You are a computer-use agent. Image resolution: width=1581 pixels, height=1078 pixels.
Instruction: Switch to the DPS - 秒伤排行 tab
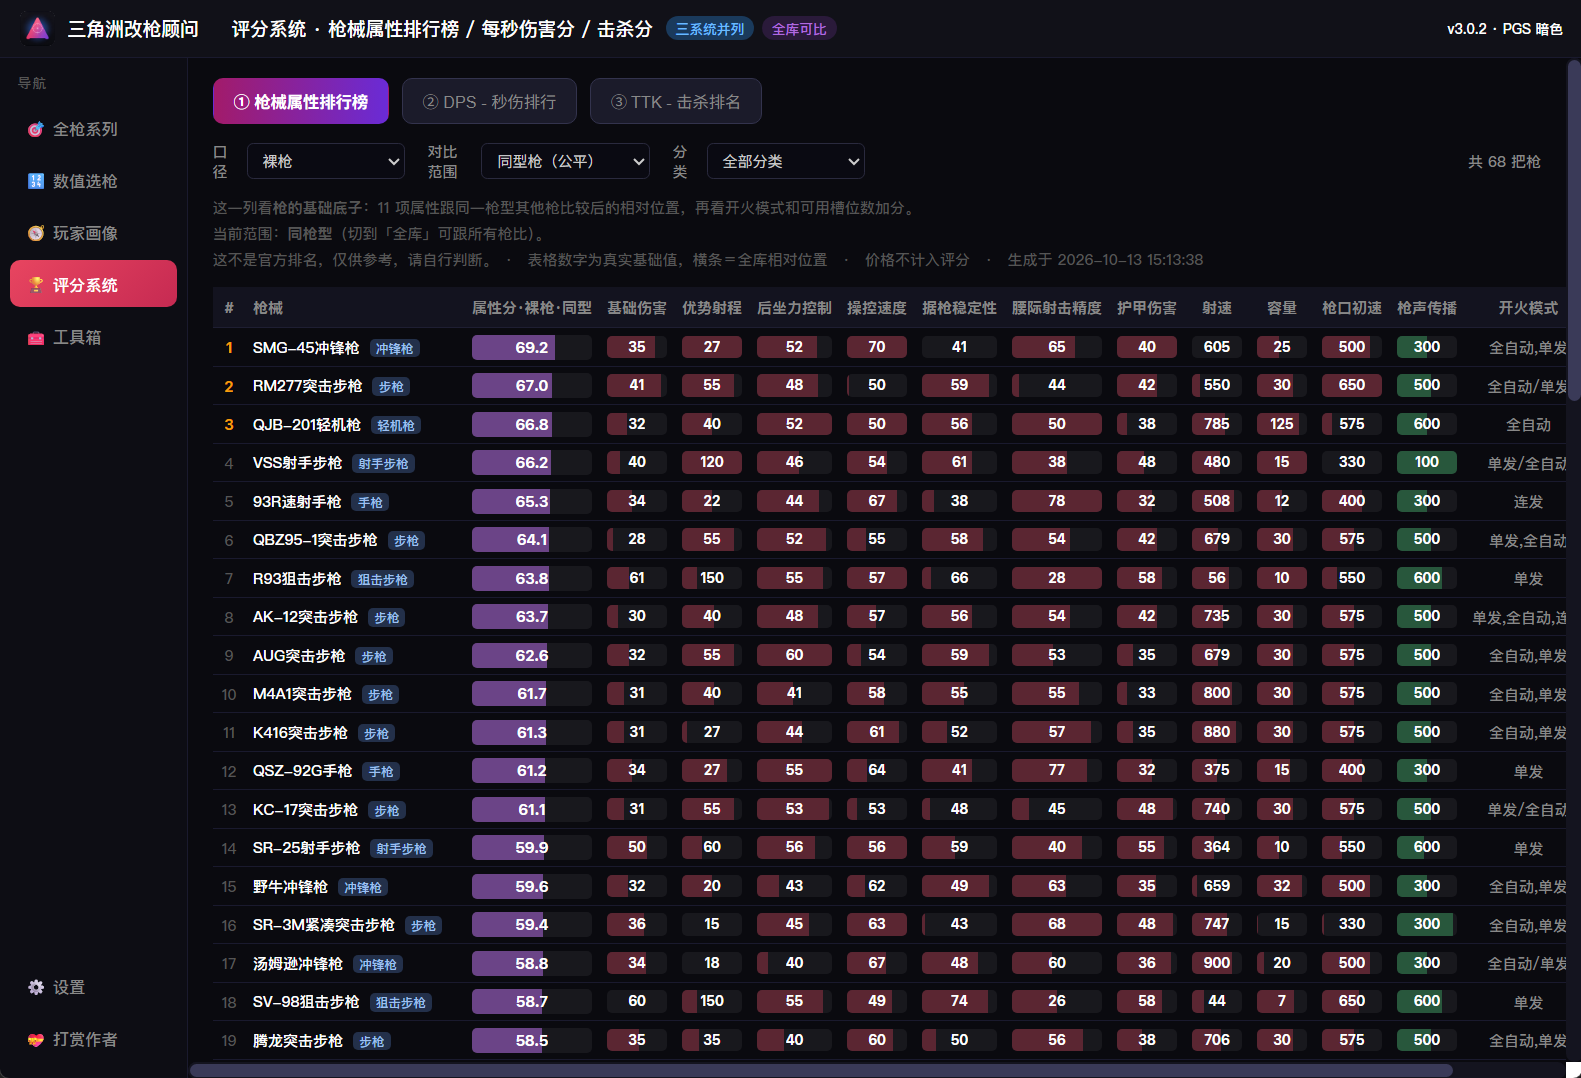pyautogui.click(x=489, y=101)
